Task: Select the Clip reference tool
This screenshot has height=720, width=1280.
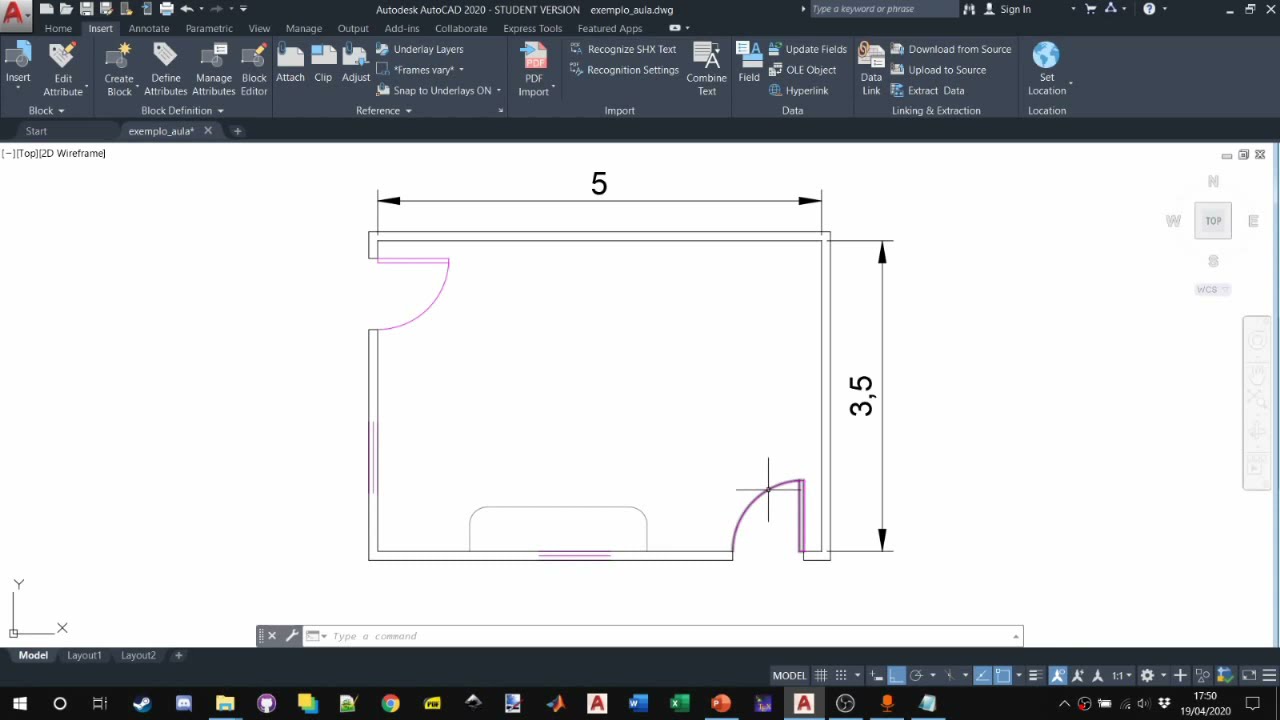Action: click(x=323, y=64)
